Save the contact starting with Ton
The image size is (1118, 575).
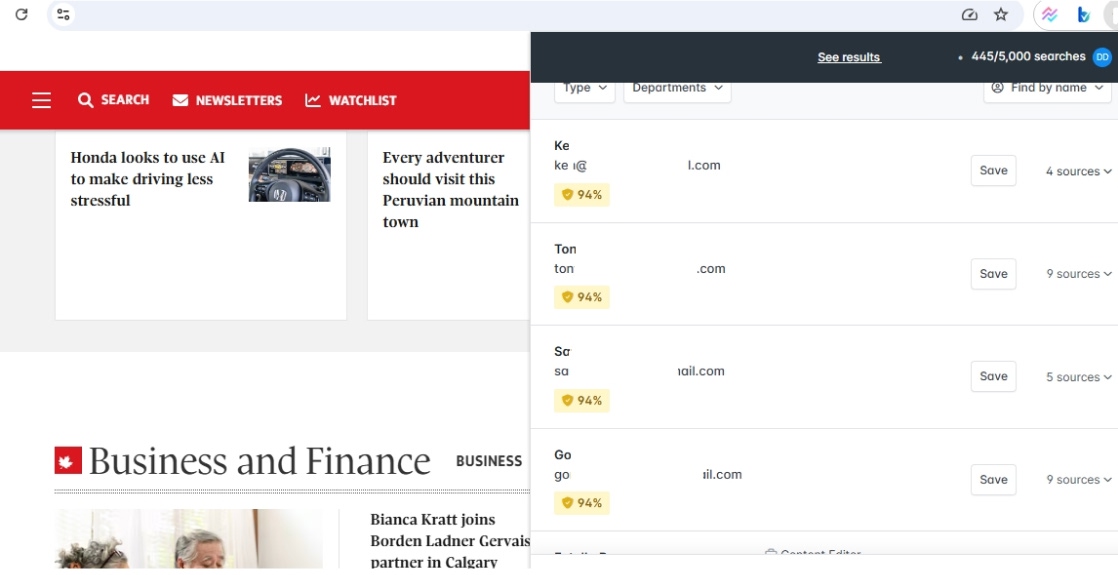coord(993,274)
